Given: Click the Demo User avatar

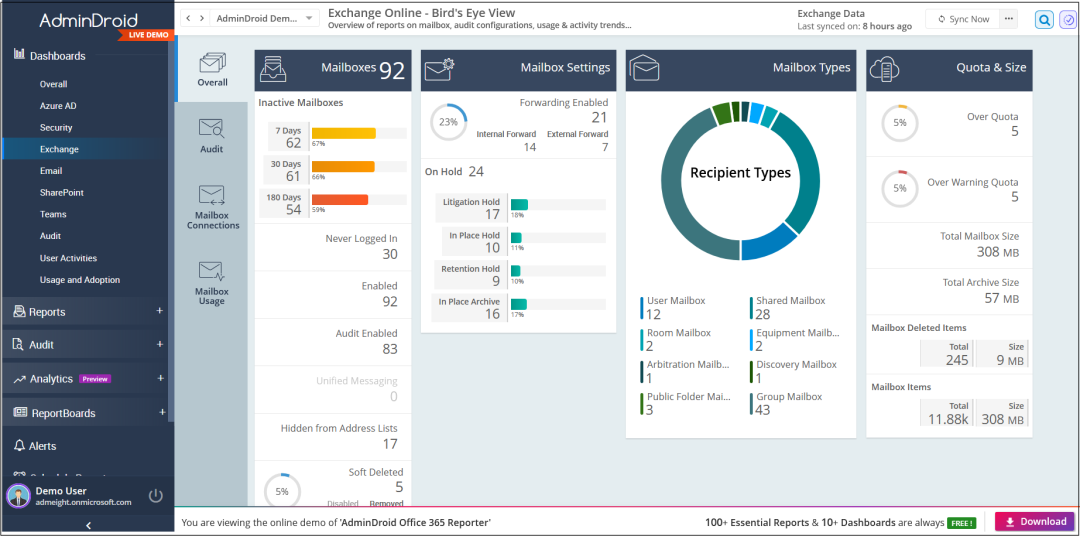Looking at the screenshot, I should [19, 495].
